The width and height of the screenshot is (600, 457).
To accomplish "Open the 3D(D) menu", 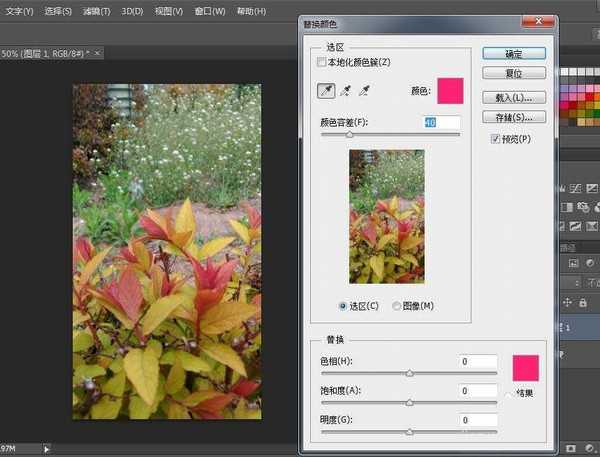I will pos(132,11).
